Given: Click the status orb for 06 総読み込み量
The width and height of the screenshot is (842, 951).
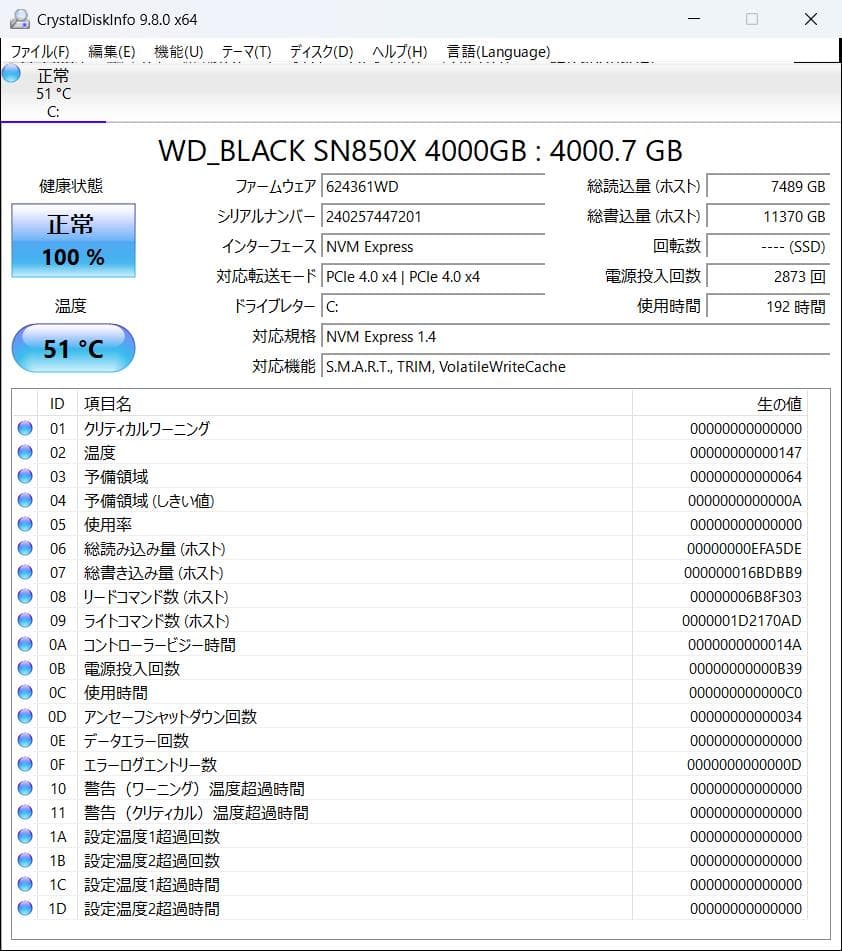Looking at the screenshot, I should 25,548.
